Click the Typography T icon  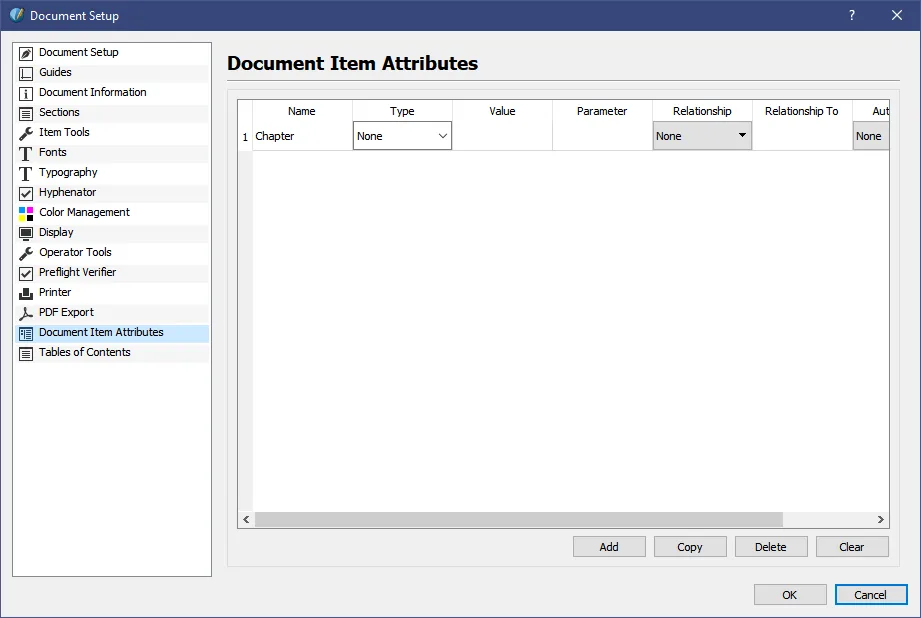point(26,173)
